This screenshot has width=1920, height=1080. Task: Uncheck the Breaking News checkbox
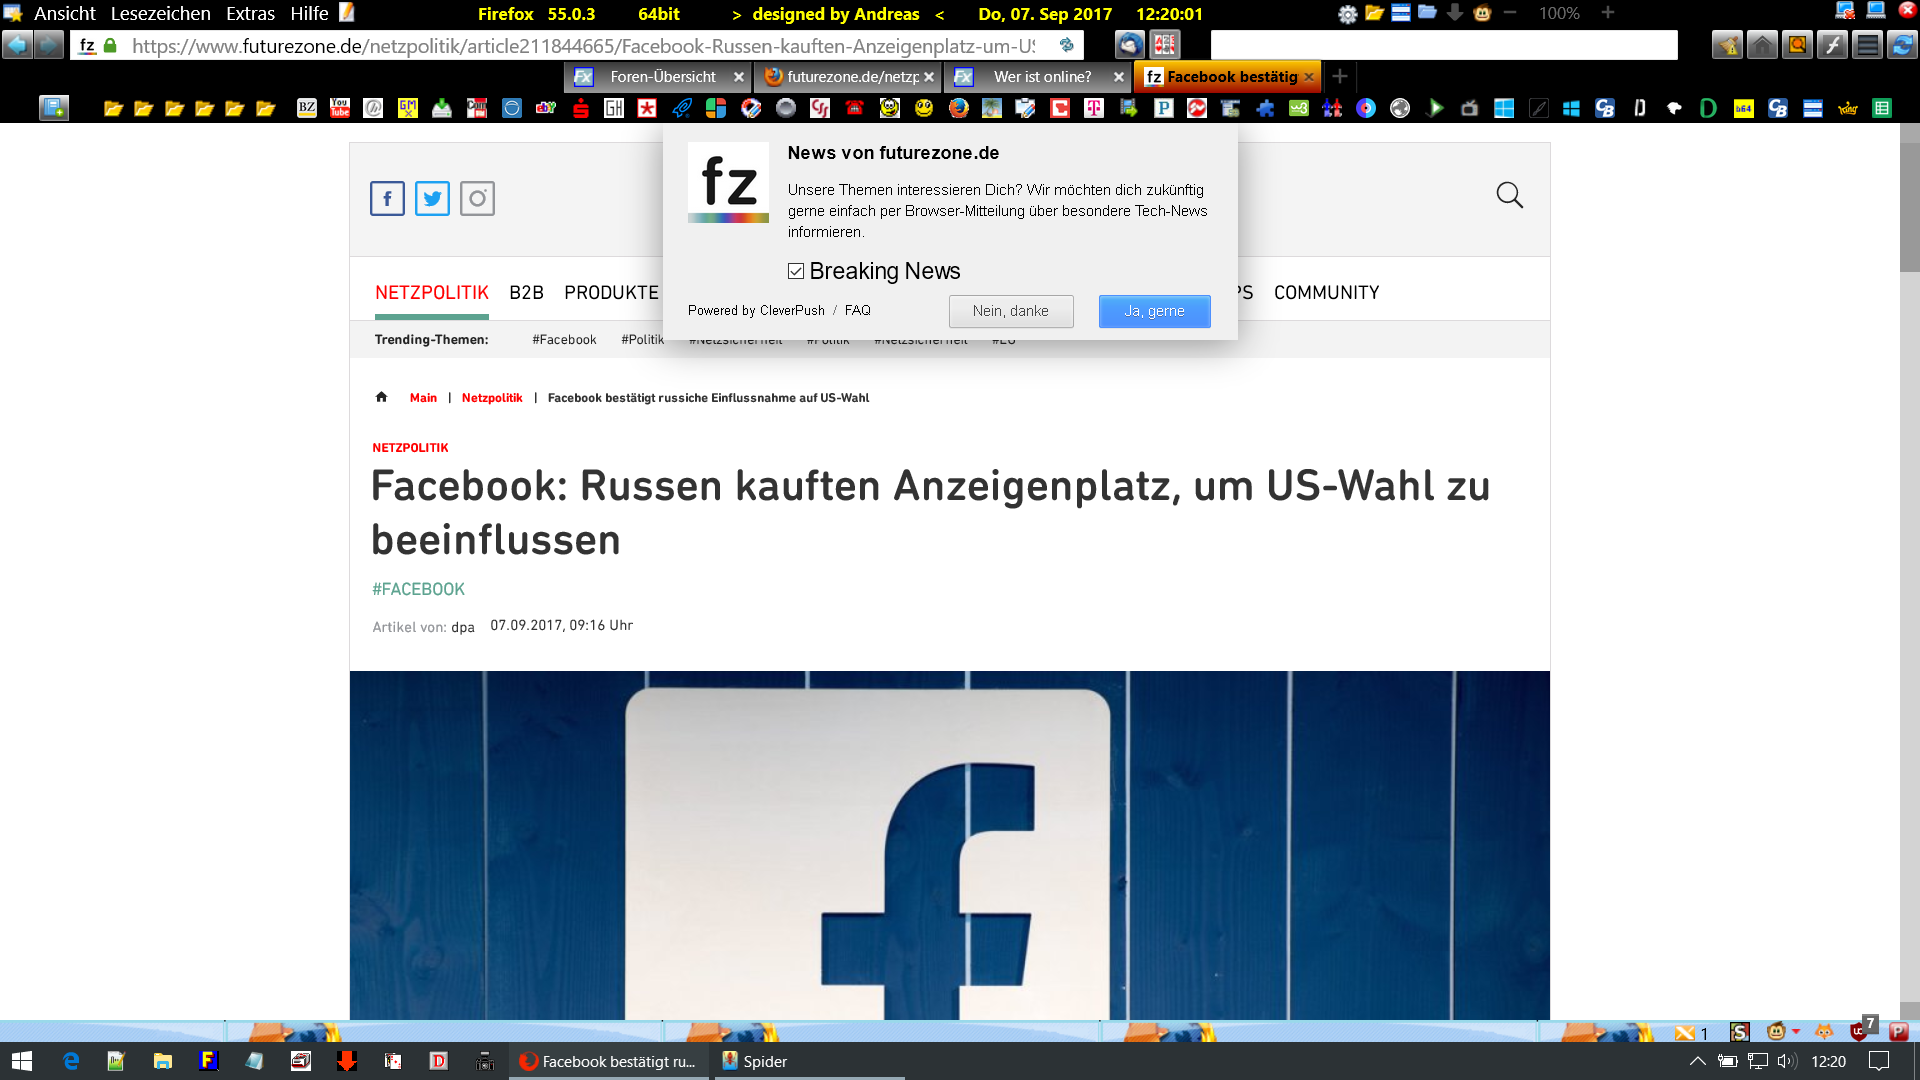[x=796, y=271]
